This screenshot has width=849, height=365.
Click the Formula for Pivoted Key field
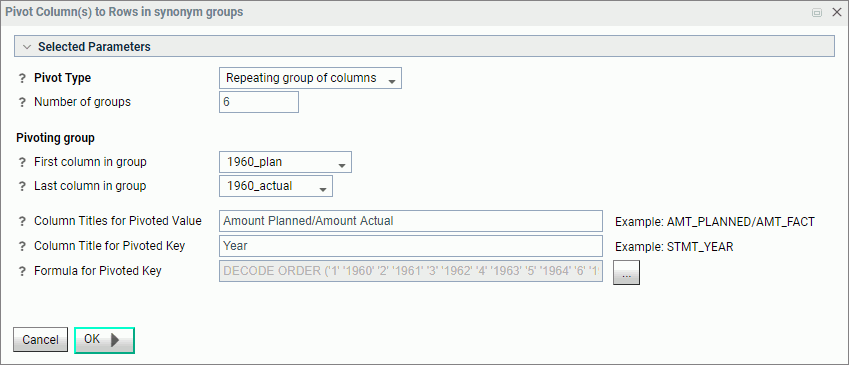411,271
